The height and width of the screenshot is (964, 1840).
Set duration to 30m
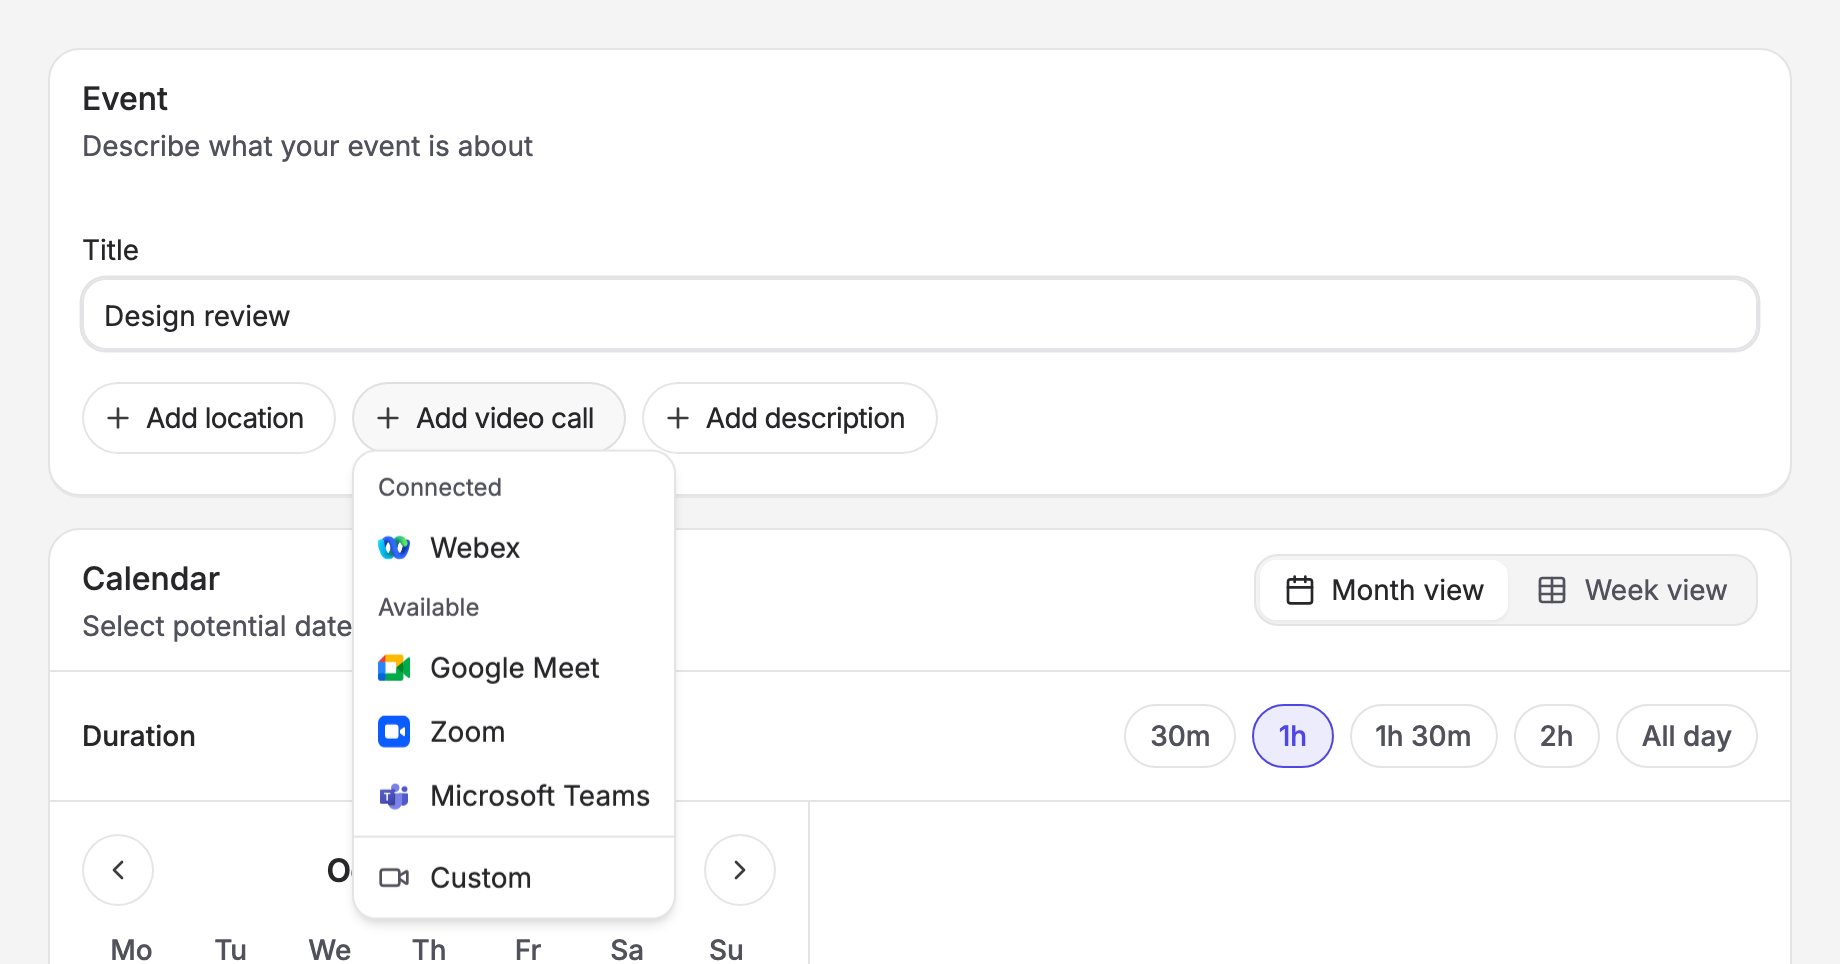tap(1180, 736)
